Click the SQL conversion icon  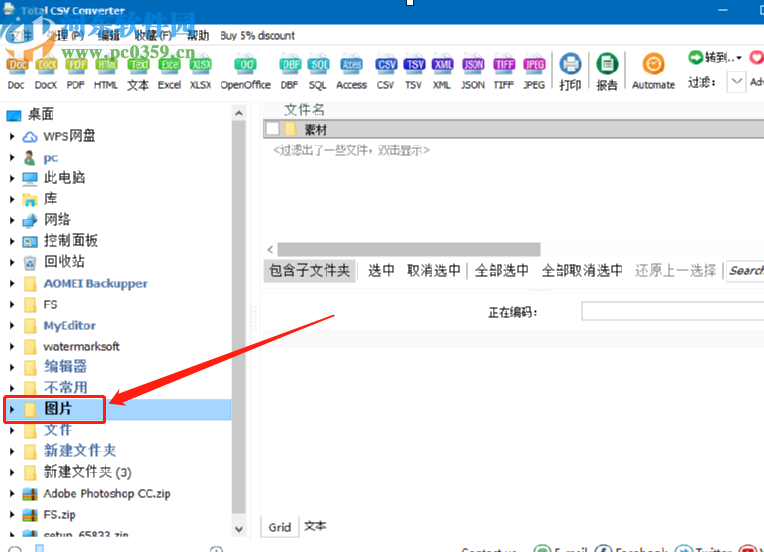tap(318, 65)
